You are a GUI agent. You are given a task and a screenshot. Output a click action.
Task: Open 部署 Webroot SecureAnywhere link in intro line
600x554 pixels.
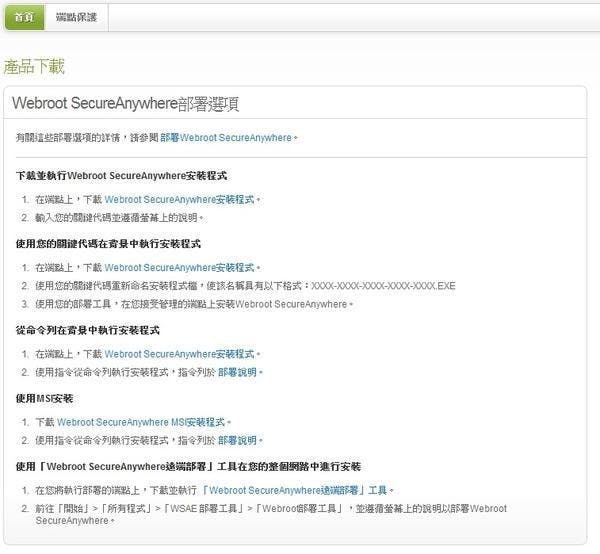click(227, 137)
